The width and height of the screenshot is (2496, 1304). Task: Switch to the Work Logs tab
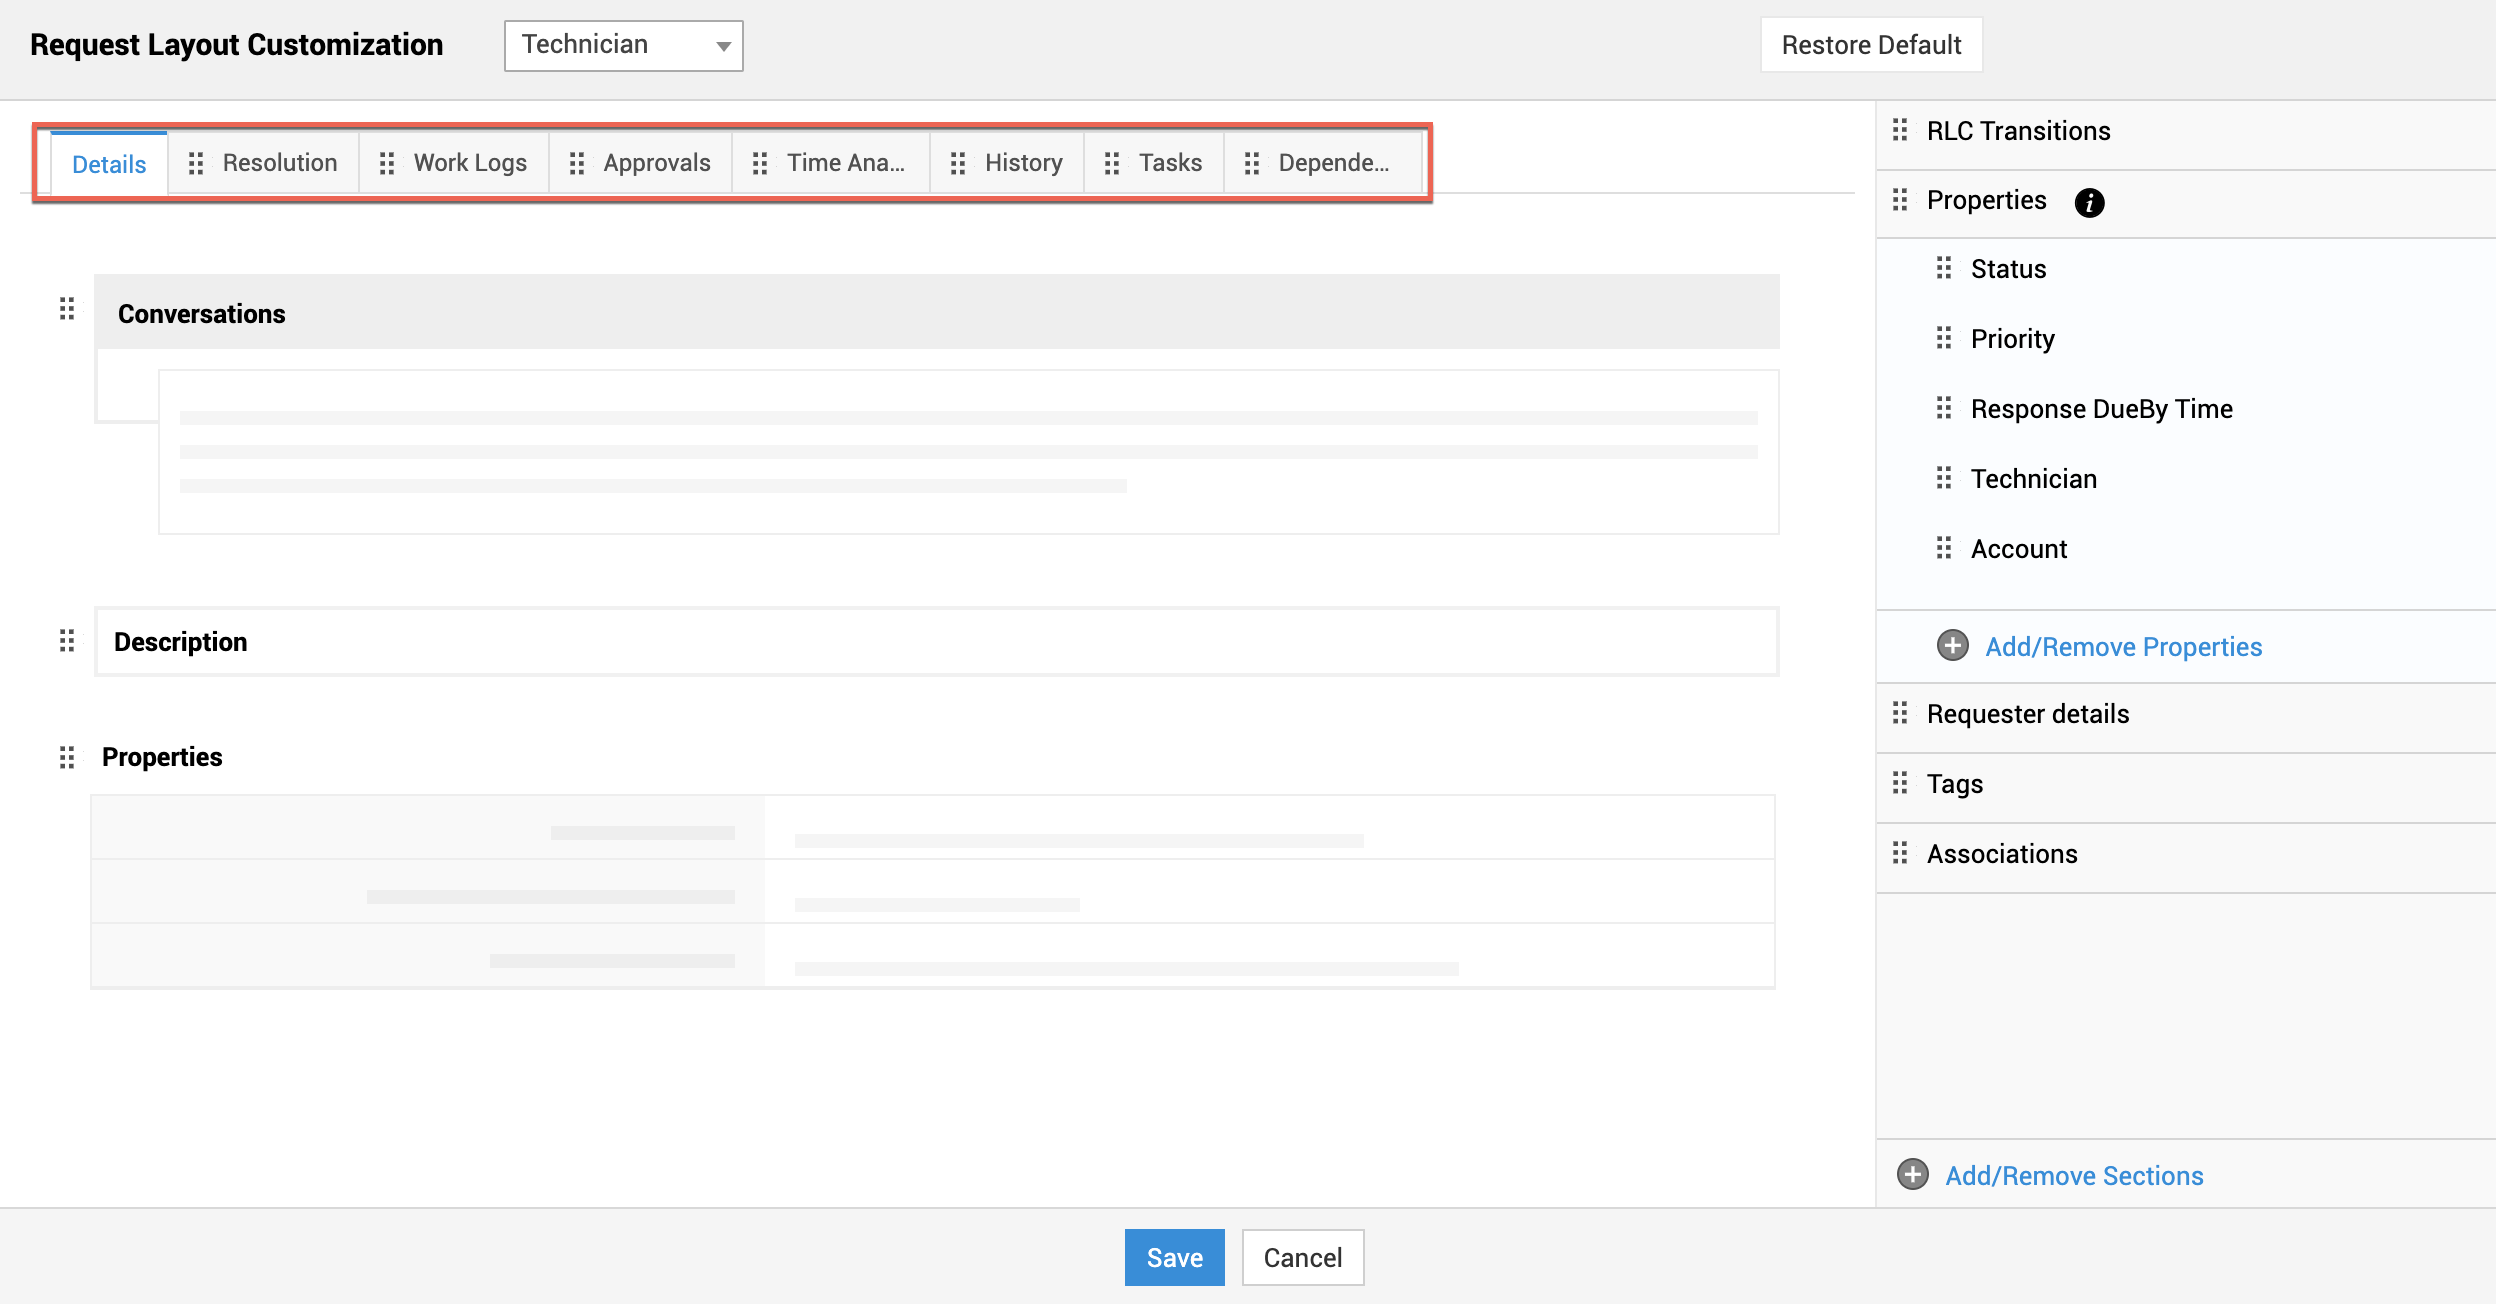pyautogui.click(x=469, y=163)
